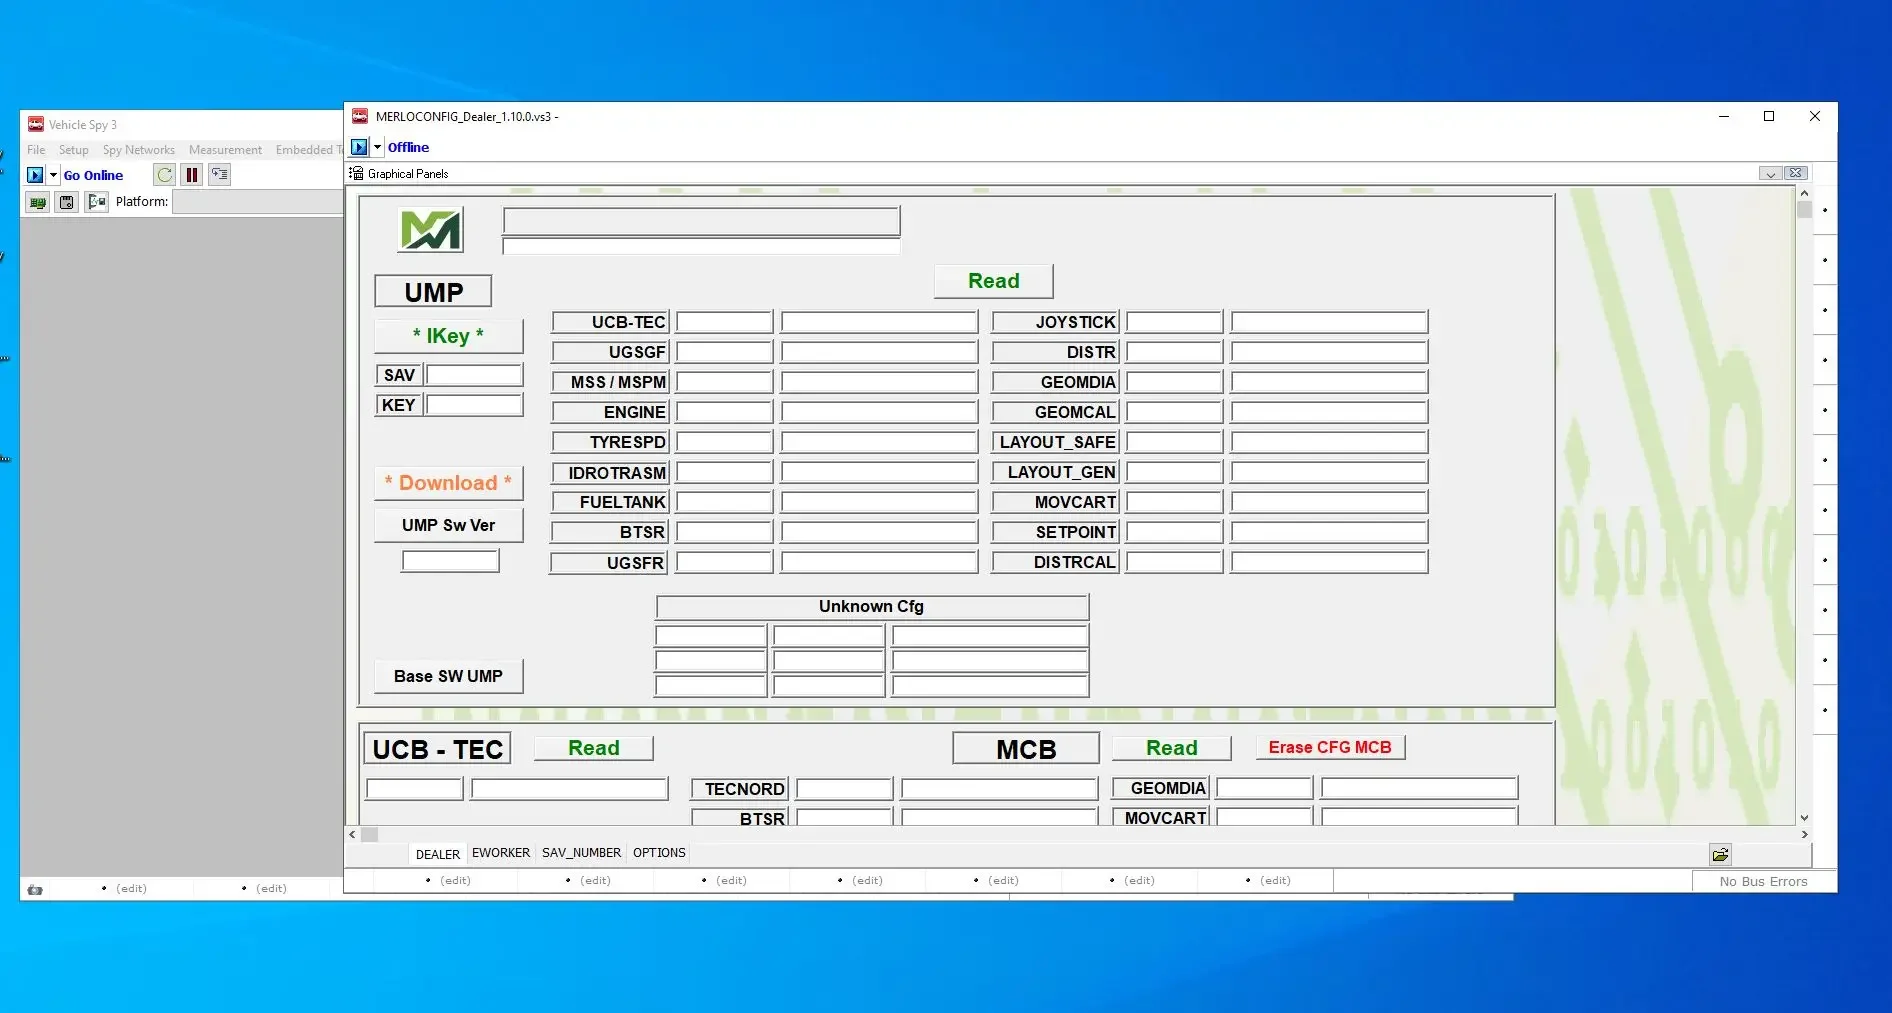Open a file using the folder icon

coord(1721,855)
